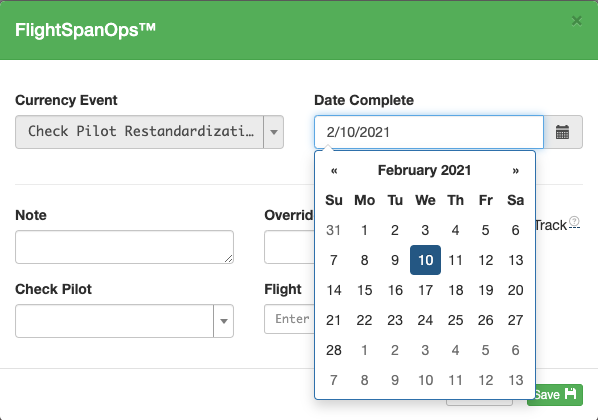
Task: Open the Currency Event dropdown arrow
Action: [273, 132]
